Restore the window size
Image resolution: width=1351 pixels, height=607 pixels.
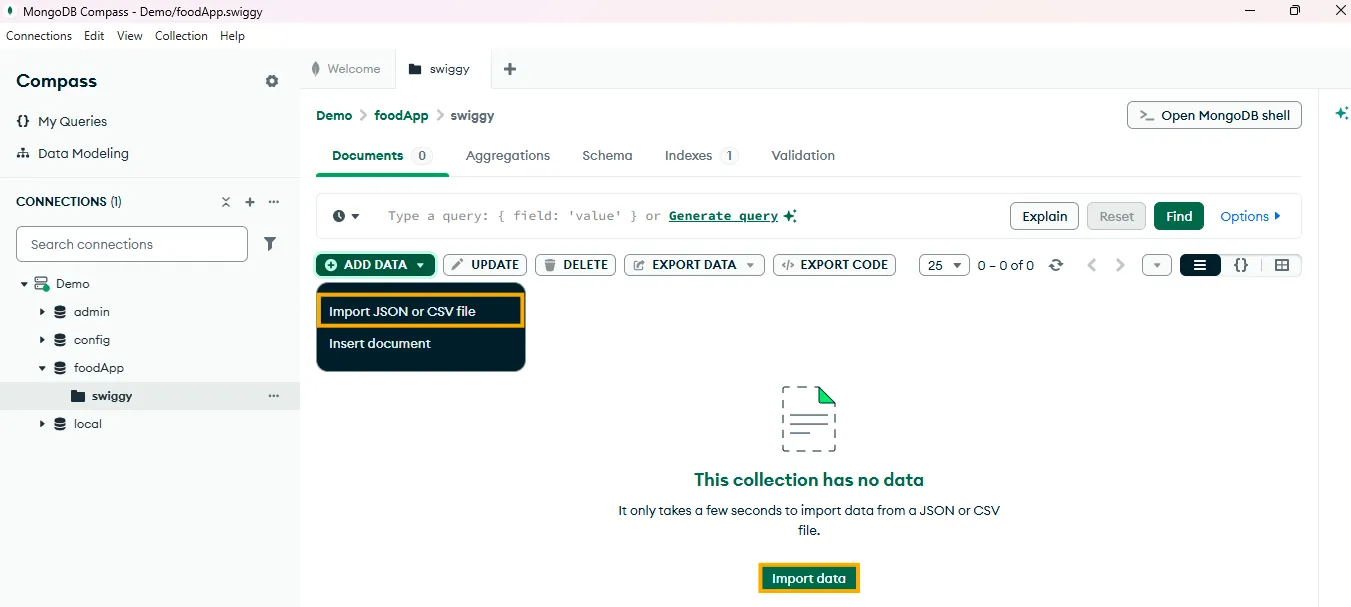(x=1295, y=11)
